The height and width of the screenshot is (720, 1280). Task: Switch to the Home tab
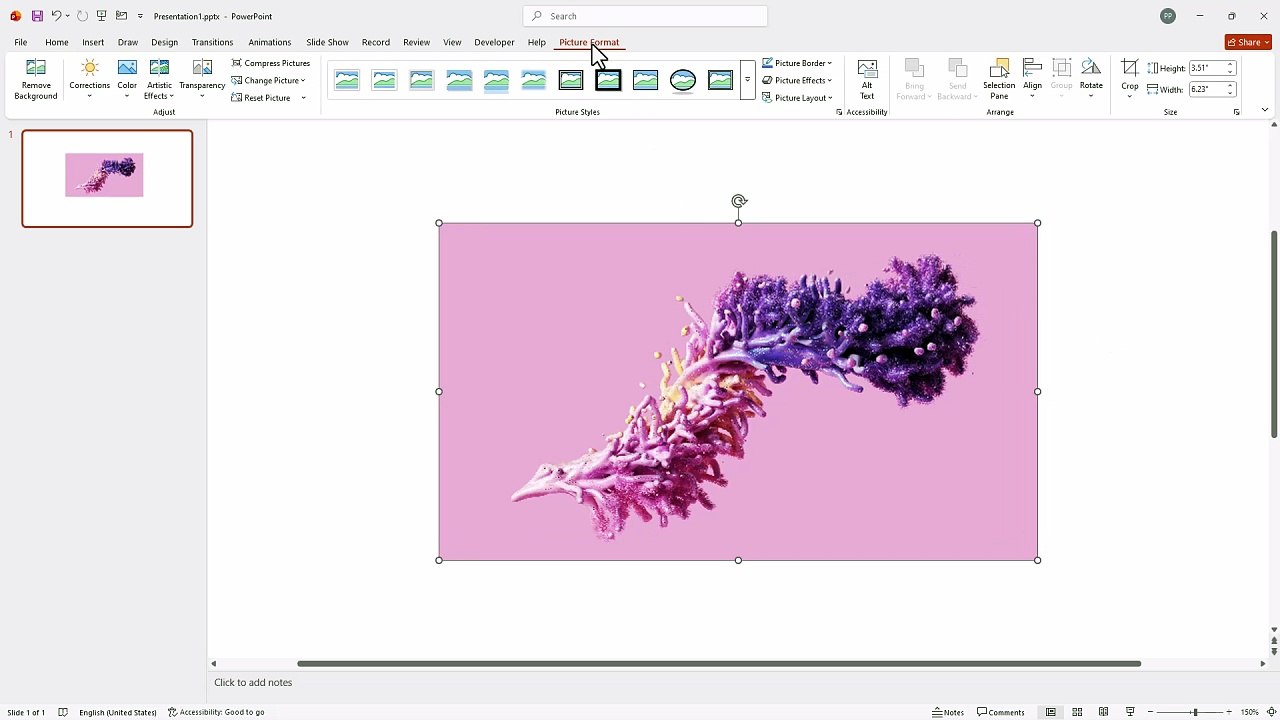pos(56,42)
